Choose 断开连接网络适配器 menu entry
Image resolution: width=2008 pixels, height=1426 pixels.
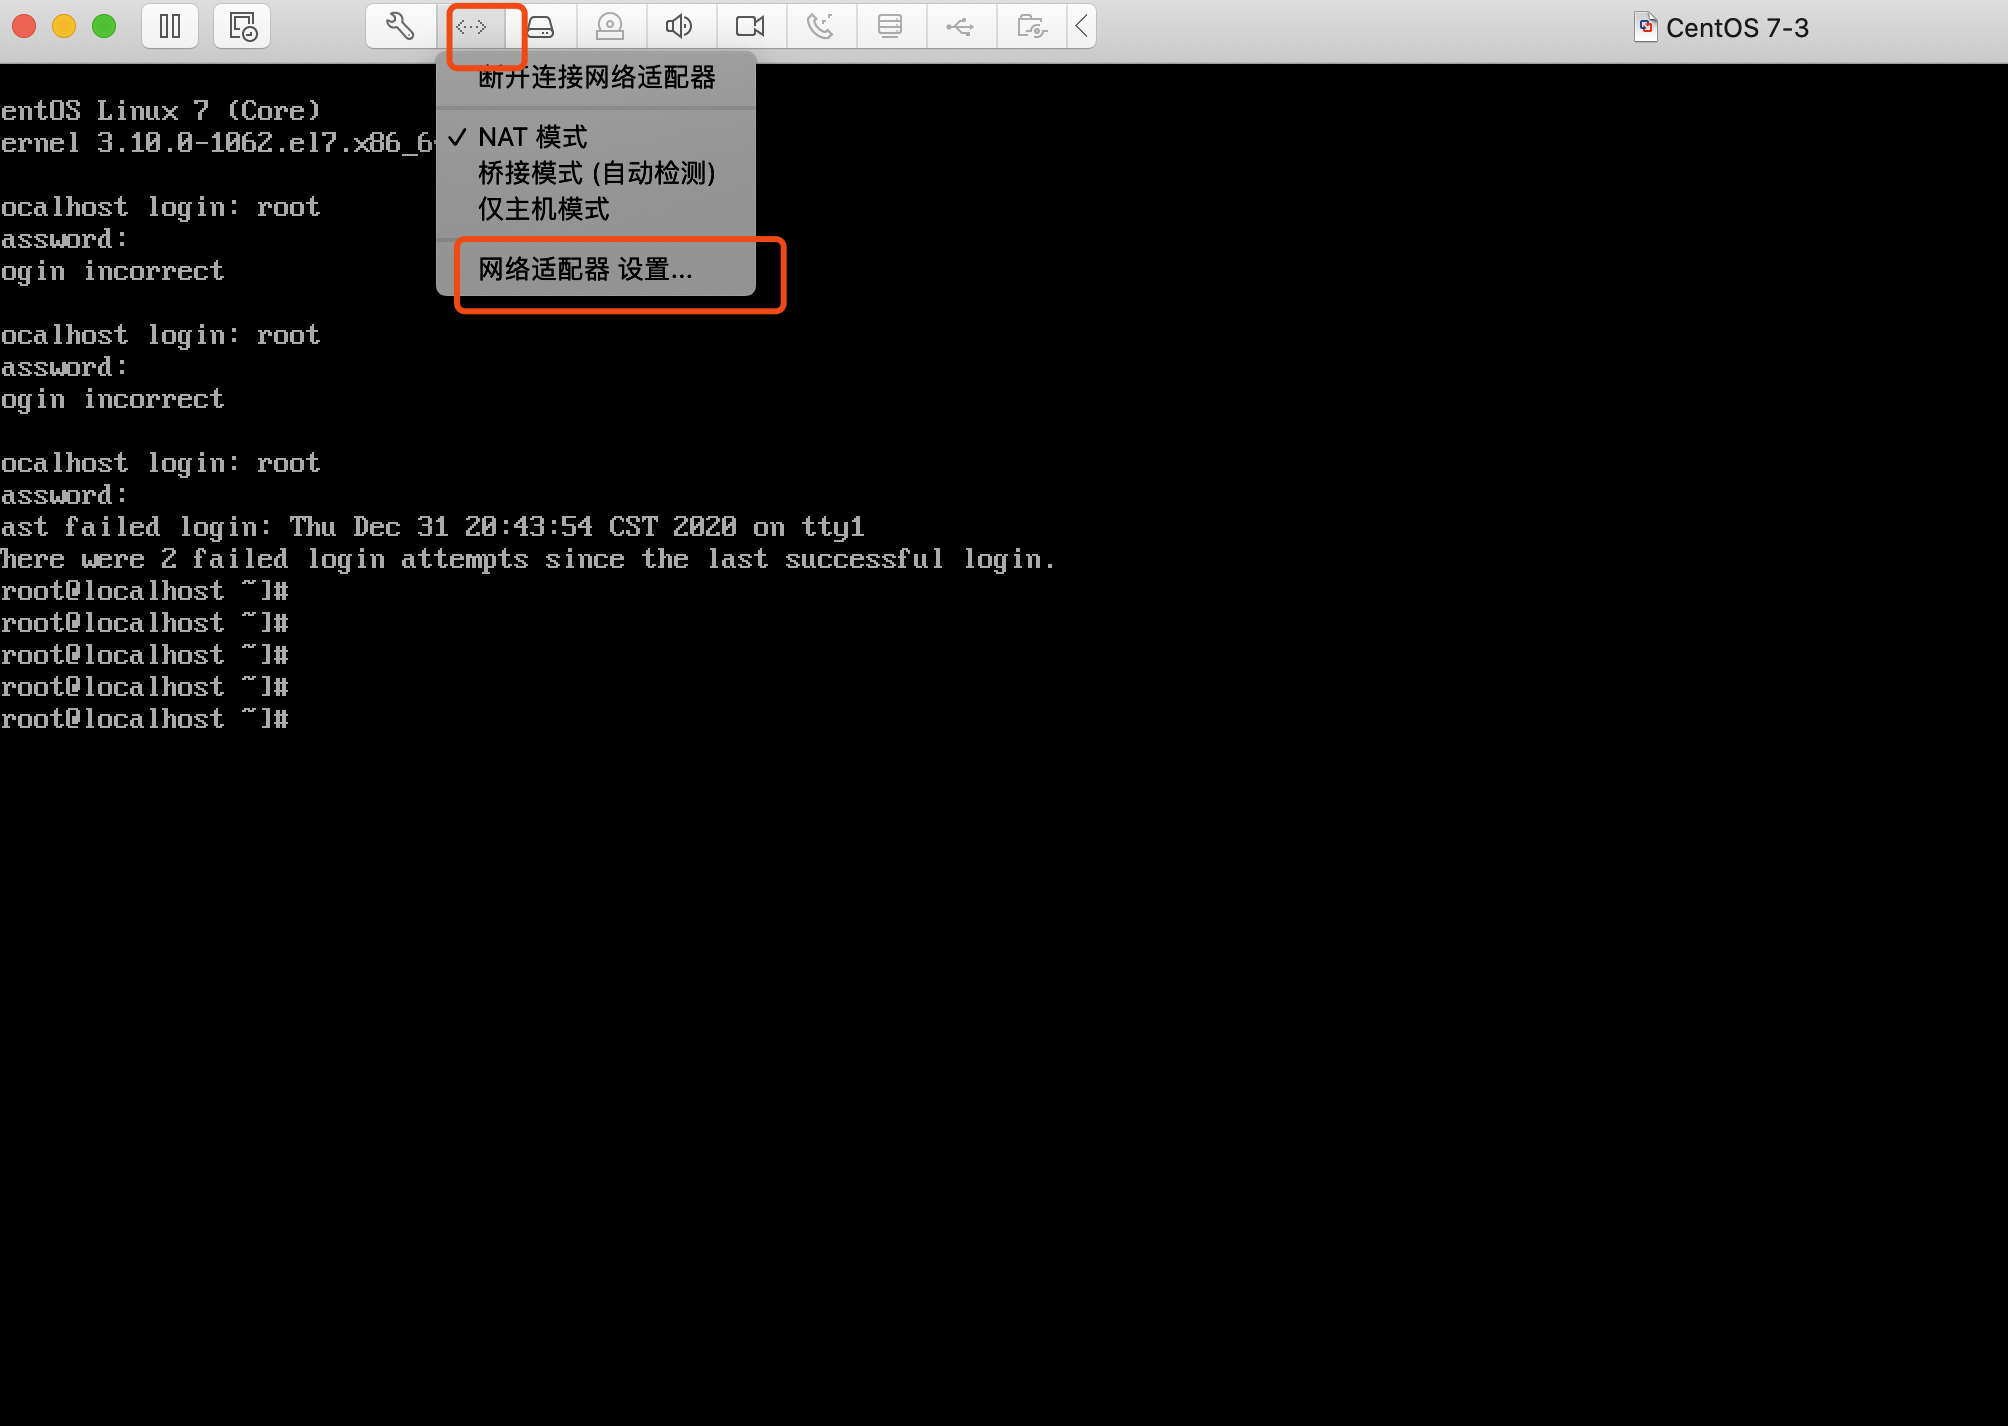597,78
